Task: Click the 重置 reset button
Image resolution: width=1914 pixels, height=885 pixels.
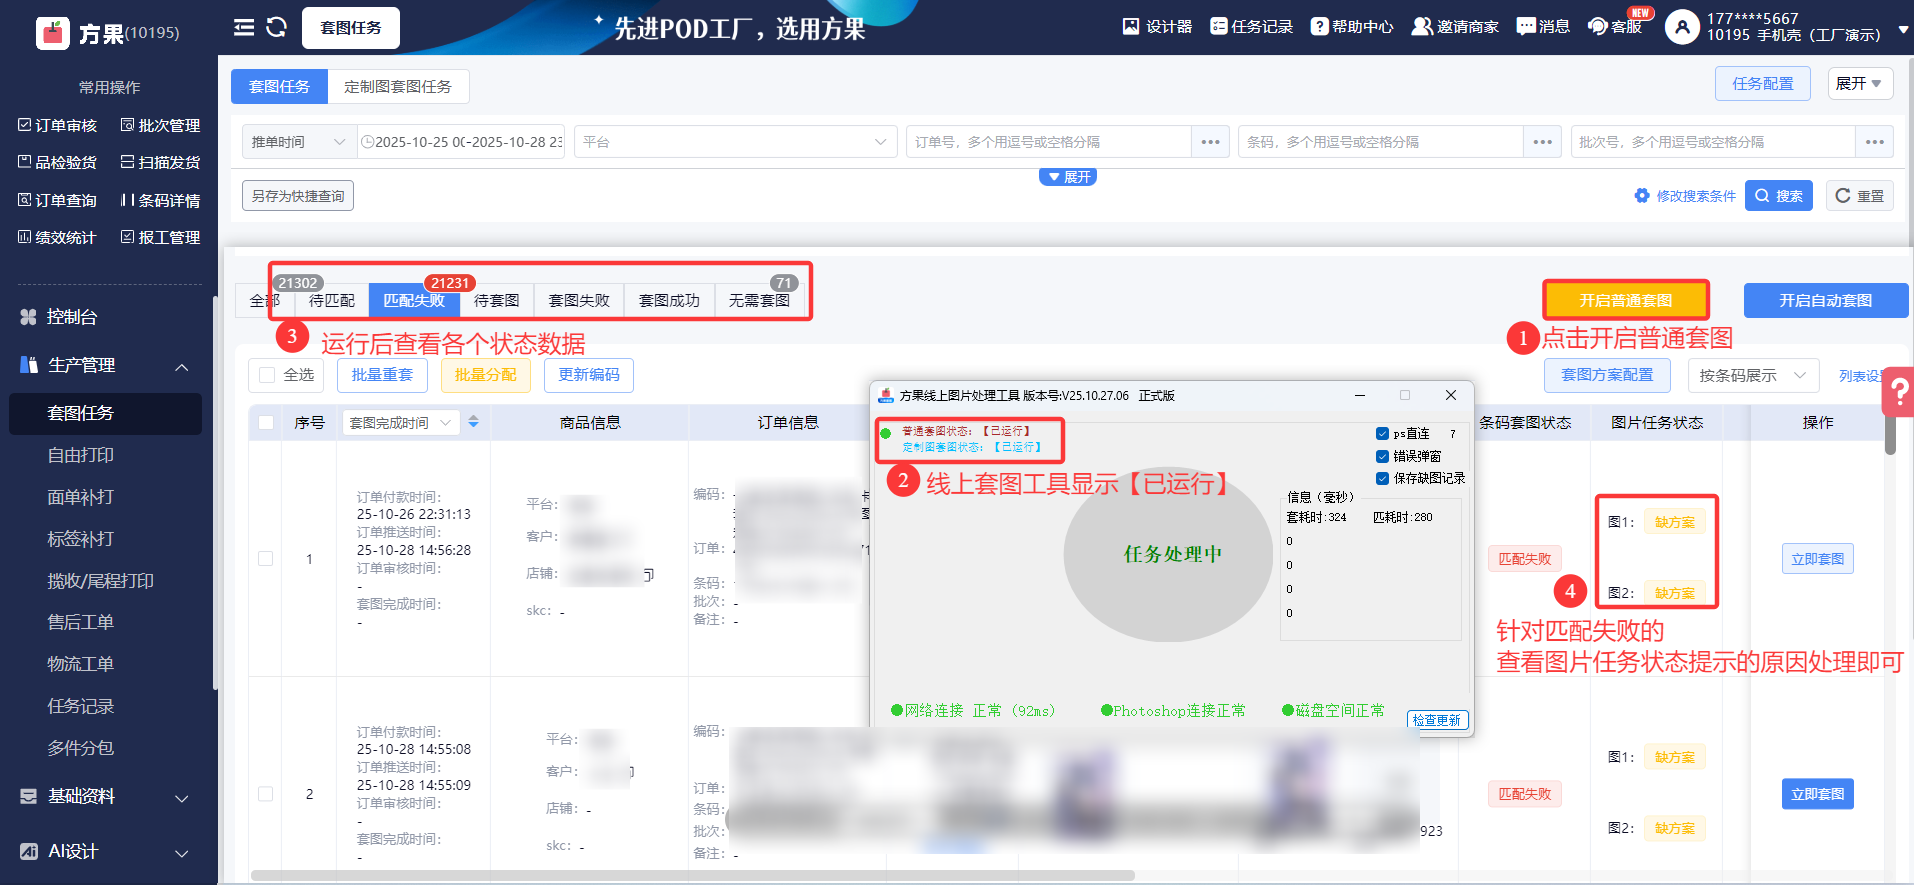Action: click(1859, 196)
